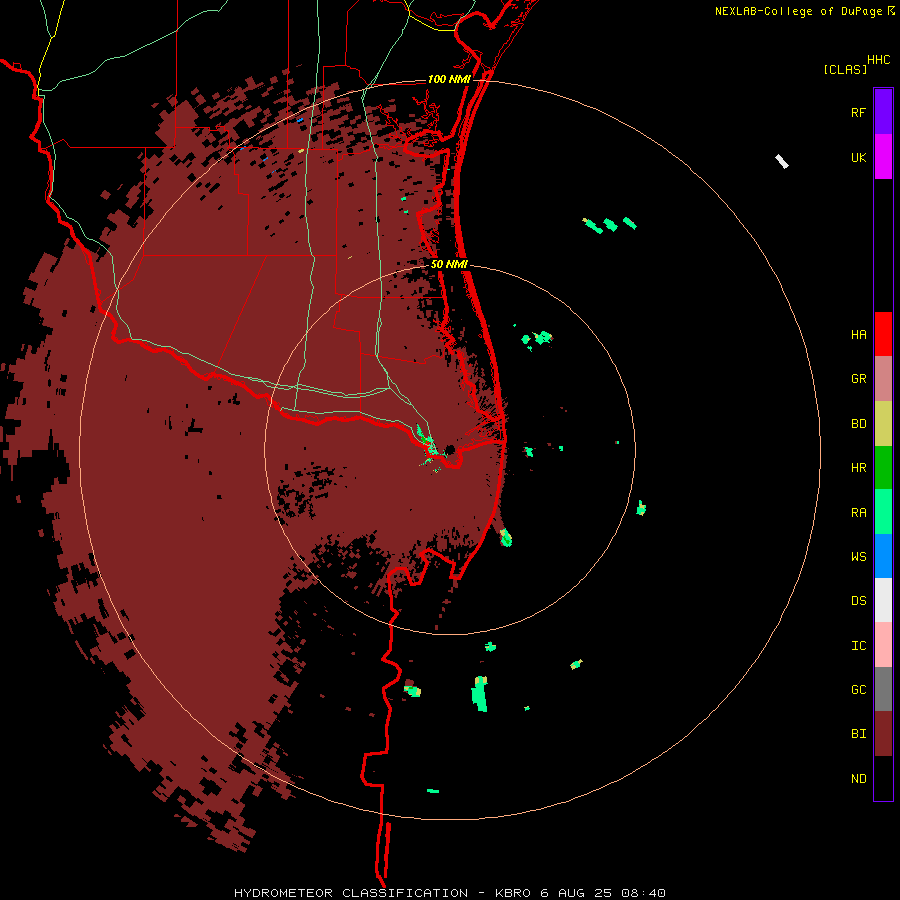Click the purple RF legend color swatch

(x=883, y=112)
